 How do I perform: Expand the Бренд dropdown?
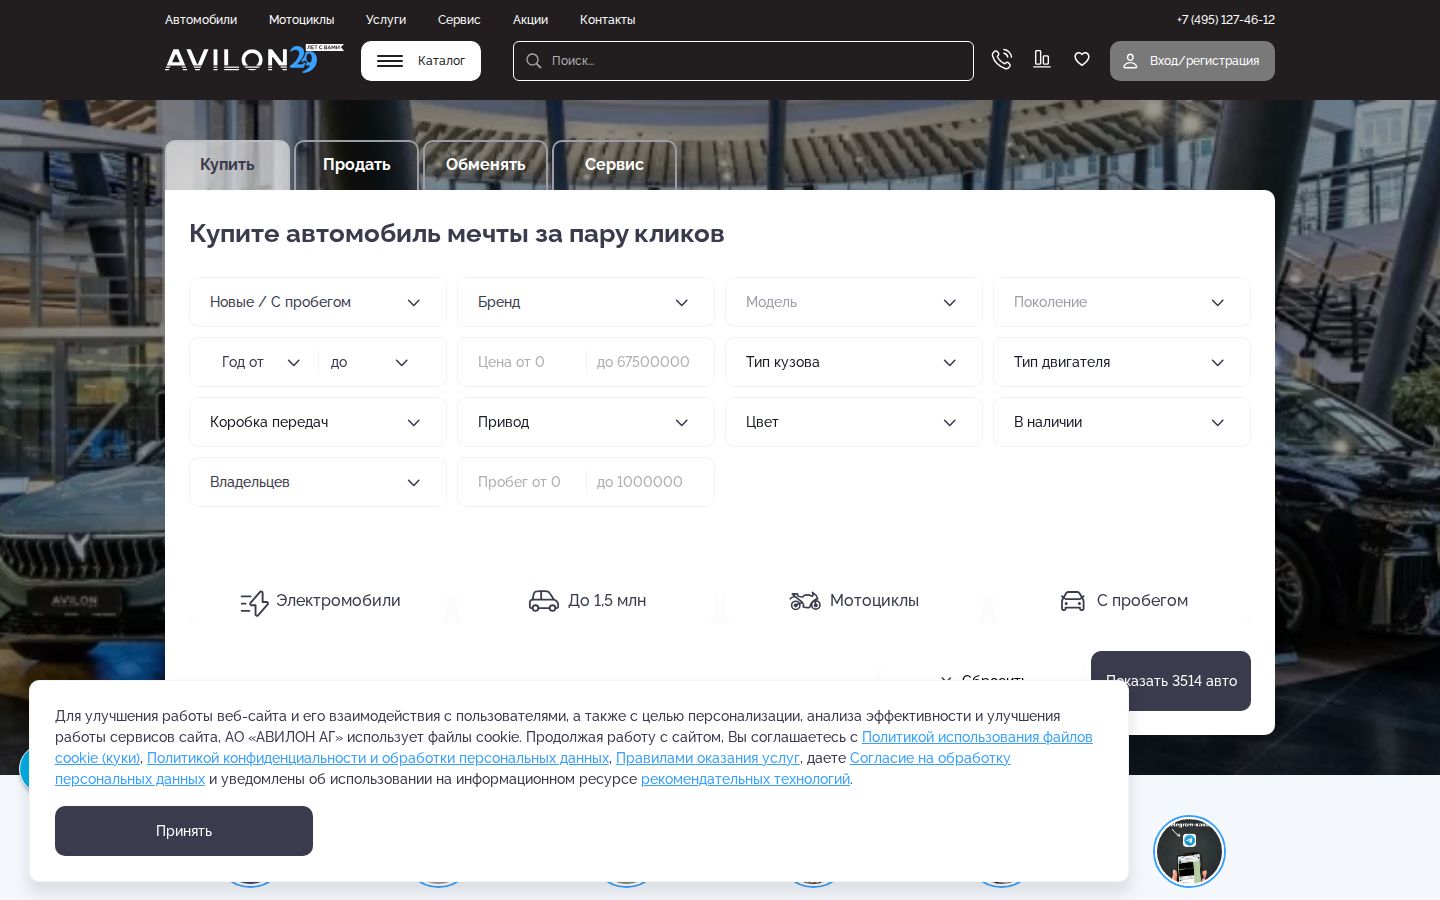(x=585, y=302)
